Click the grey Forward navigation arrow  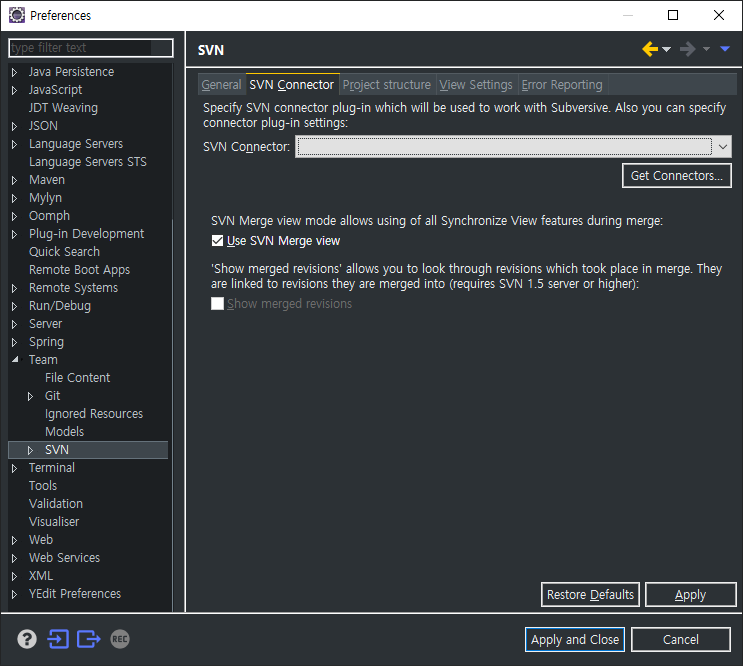point(687,49)
